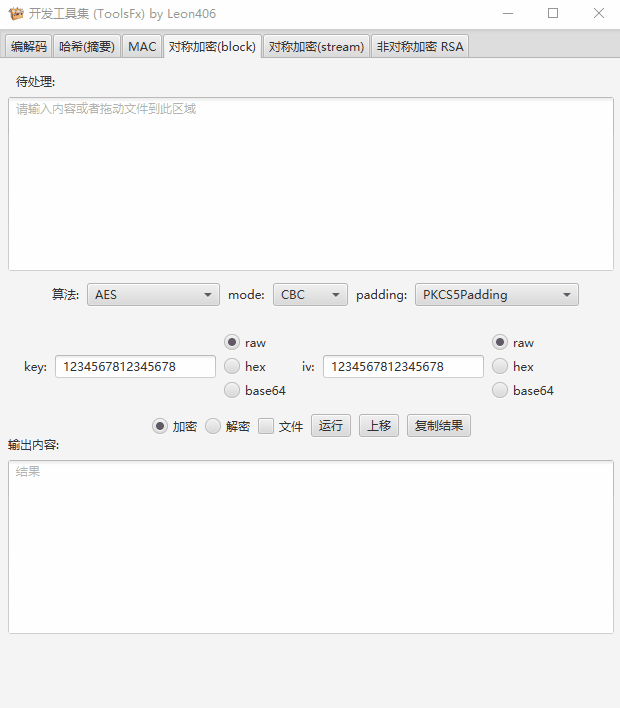Open the 对称加密(block) tab
The width and height of the screenshot is (620, 708).
[212, 47]
